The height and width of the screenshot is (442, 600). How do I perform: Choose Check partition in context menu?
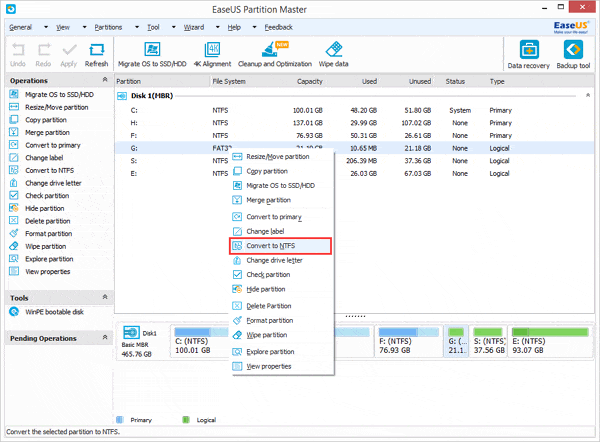282,275
